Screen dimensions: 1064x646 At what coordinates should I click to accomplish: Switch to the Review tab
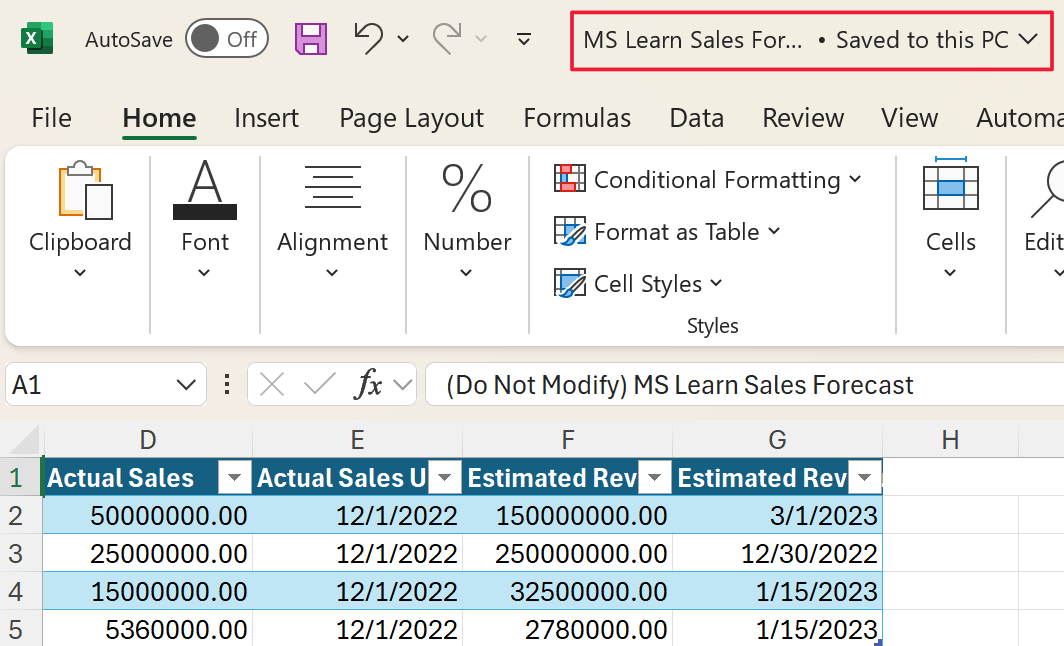coord(803,118)
